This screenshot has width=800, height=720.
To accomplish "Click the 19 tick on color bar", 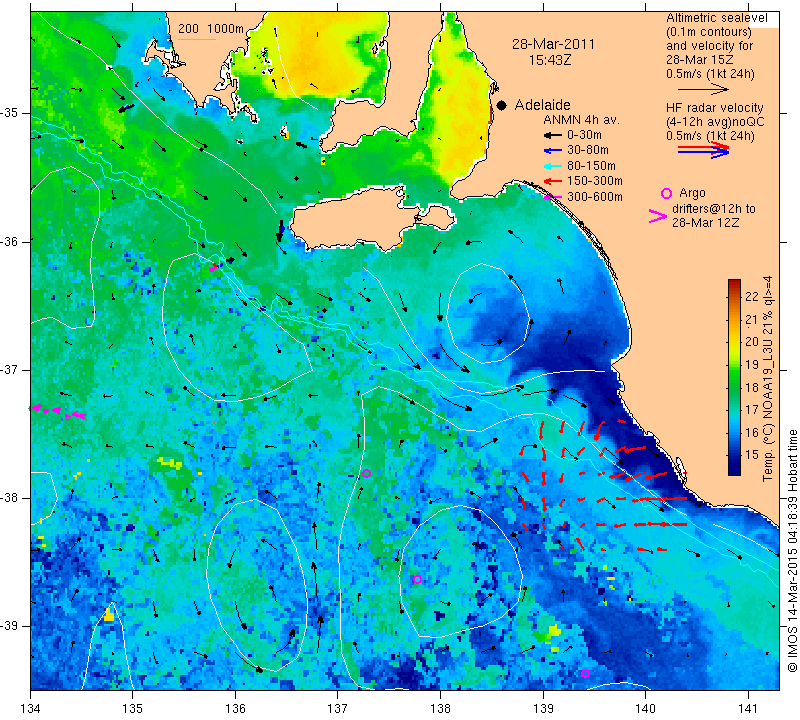I will coord(752,364).
